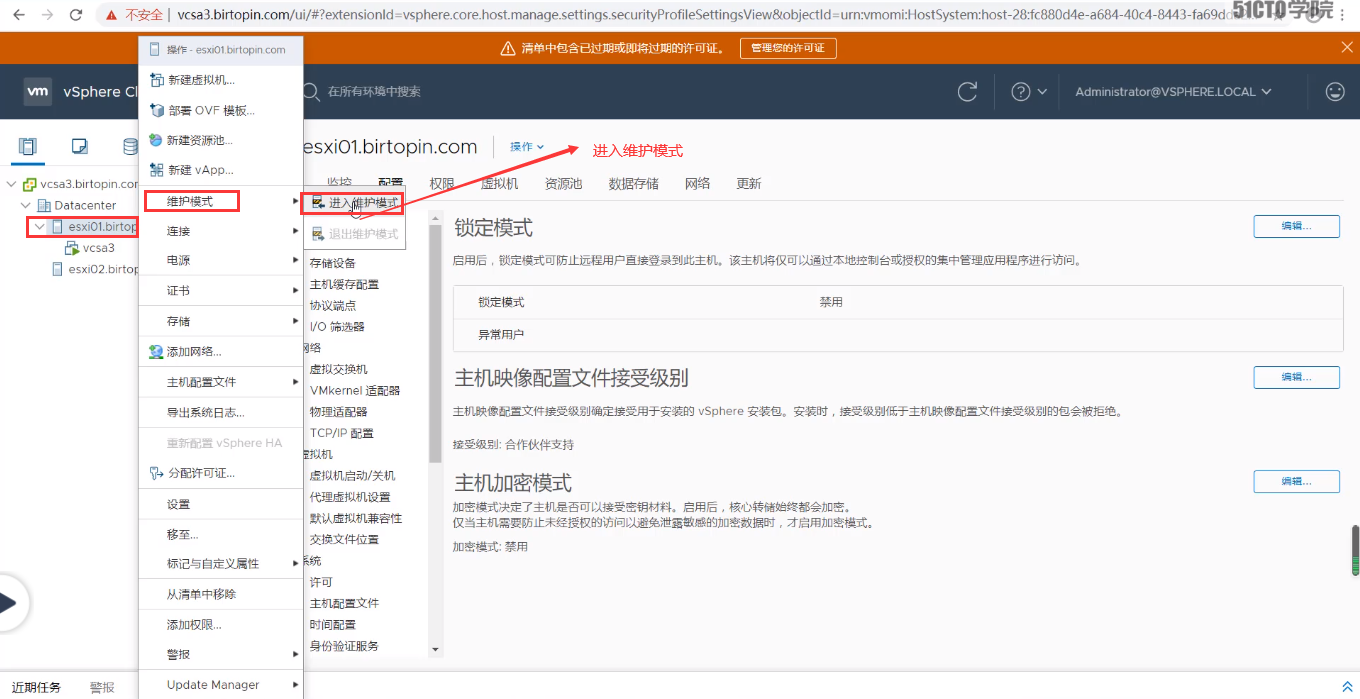Click the refresh icon in vSphere header
1360x699 pixels.
967,91
